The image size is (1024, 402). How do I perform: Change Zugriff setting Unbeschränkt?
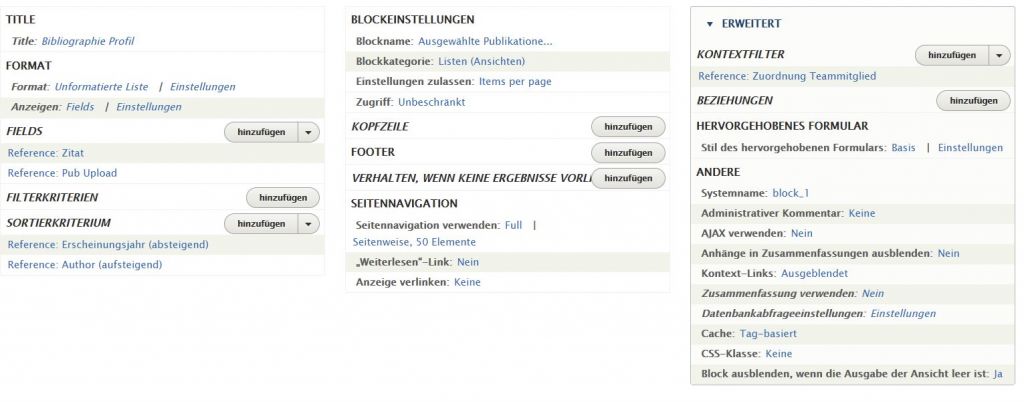pyautogui.click(x=431, y=102)
